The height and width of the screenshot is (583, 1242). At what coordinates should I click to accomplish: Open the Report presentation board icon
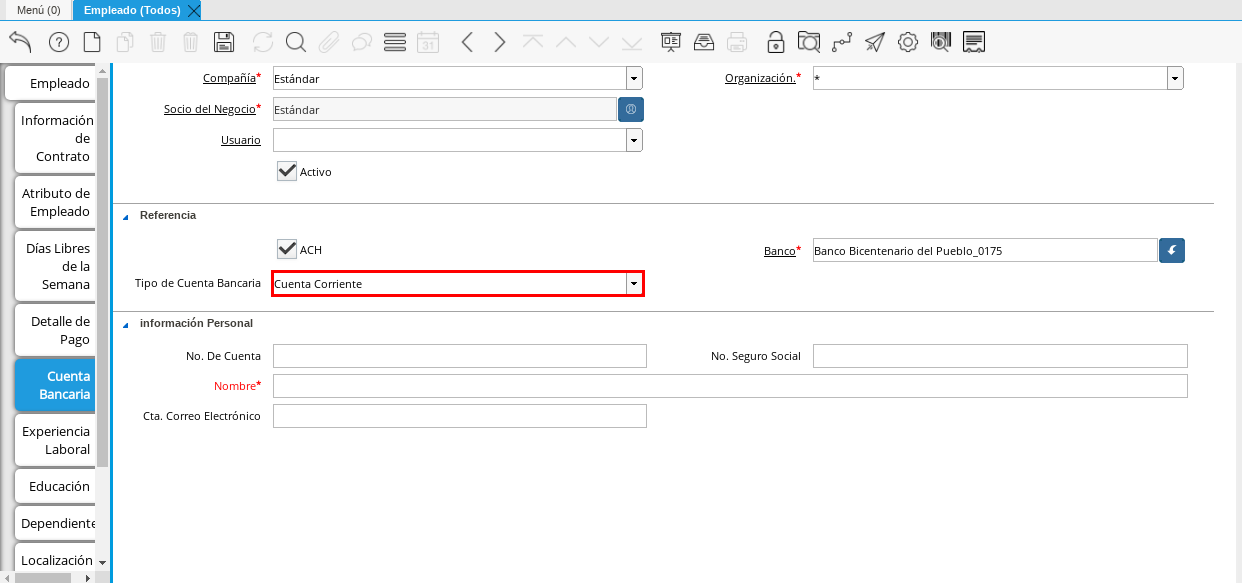[671, 42]
